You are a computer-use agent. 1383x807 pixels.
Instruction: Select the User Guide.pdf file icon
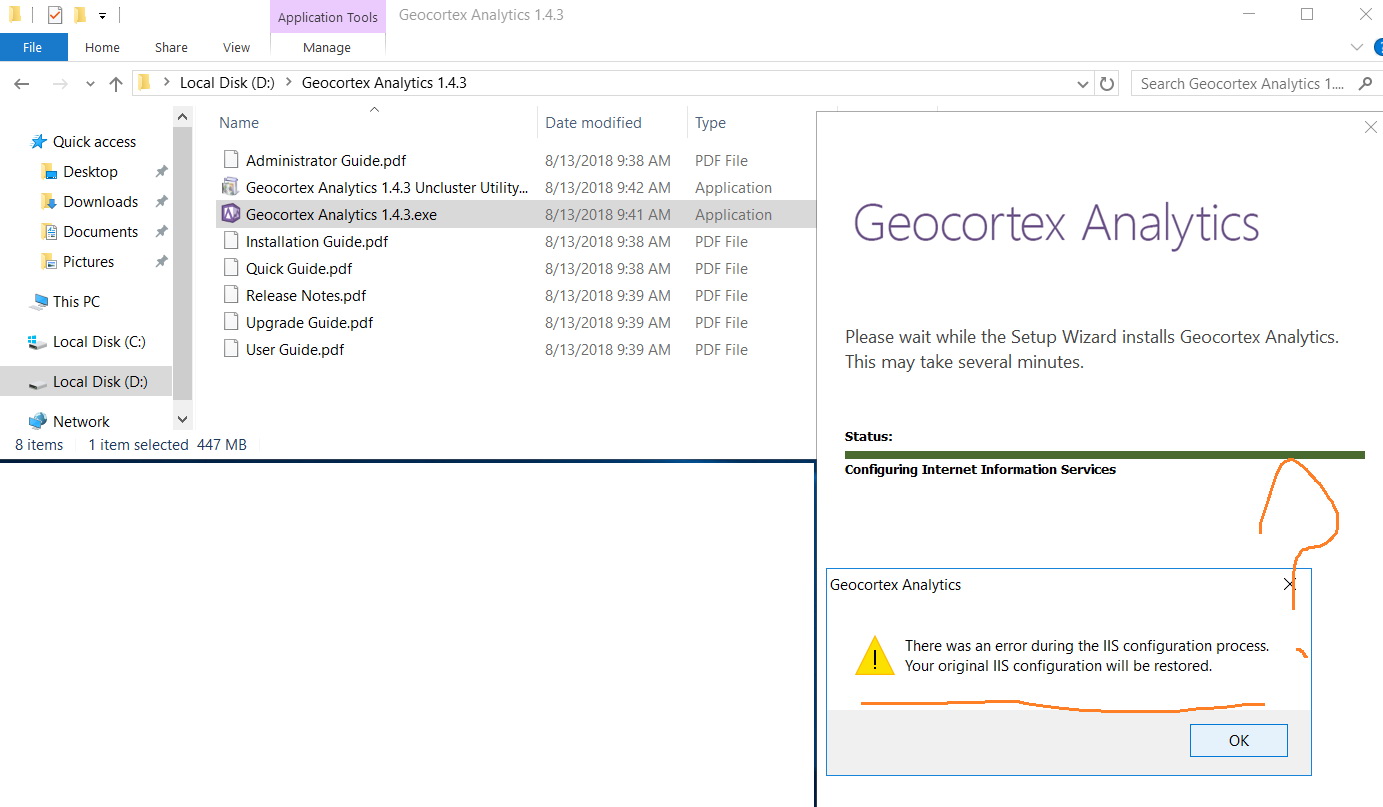[231, 349]
